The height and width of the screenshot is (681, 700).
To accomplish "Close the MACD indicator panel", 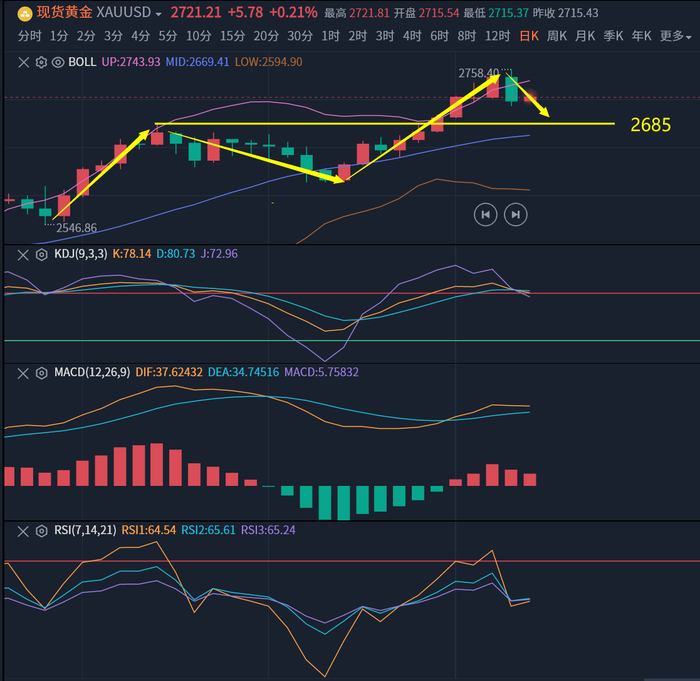I will coord(23,373).
